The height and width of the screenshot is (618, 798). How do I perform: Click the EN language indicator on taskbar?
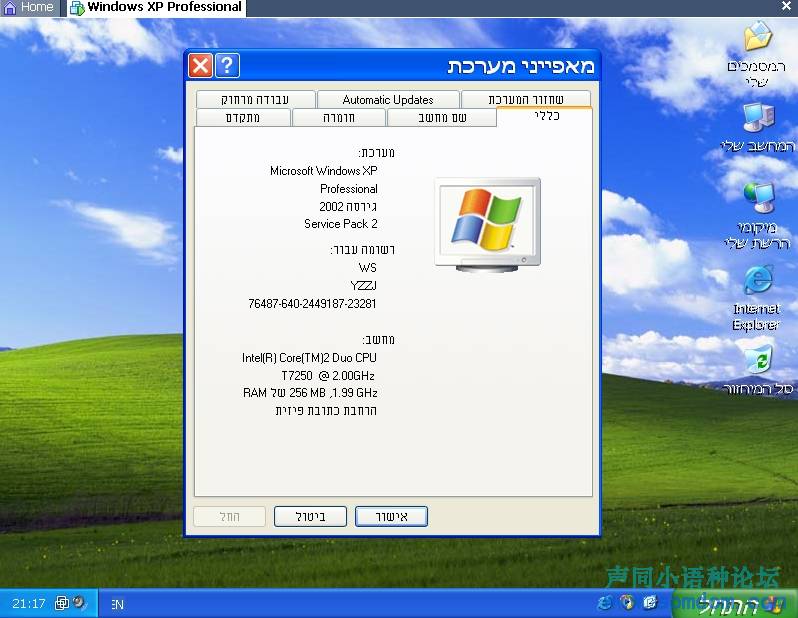(x=117, y=604)
